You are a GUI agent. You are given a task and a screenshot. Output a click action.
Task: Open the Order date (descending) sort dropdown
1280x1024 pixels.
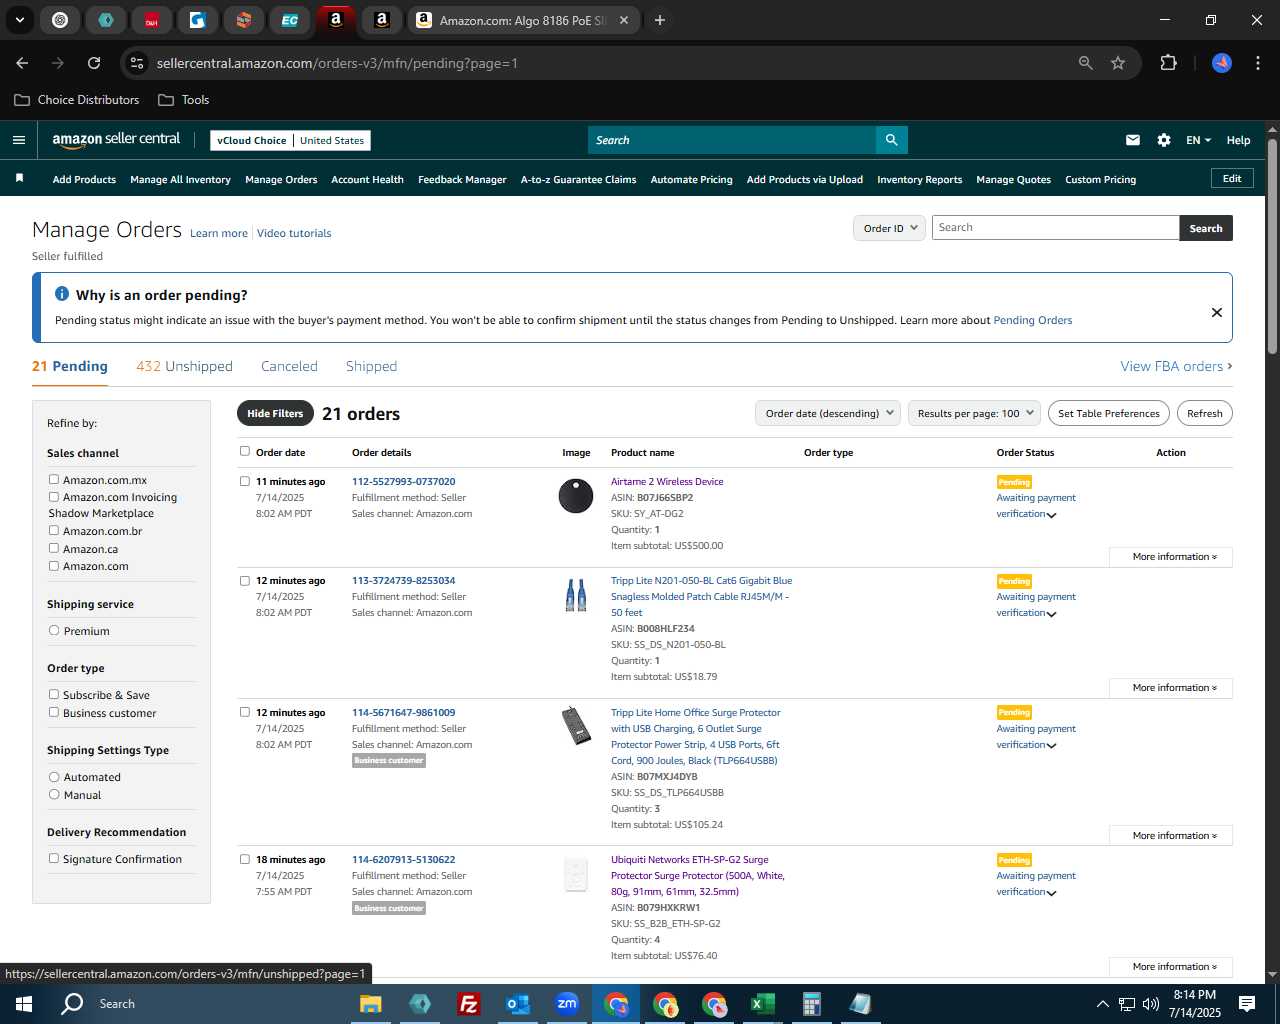click(828, 413)
